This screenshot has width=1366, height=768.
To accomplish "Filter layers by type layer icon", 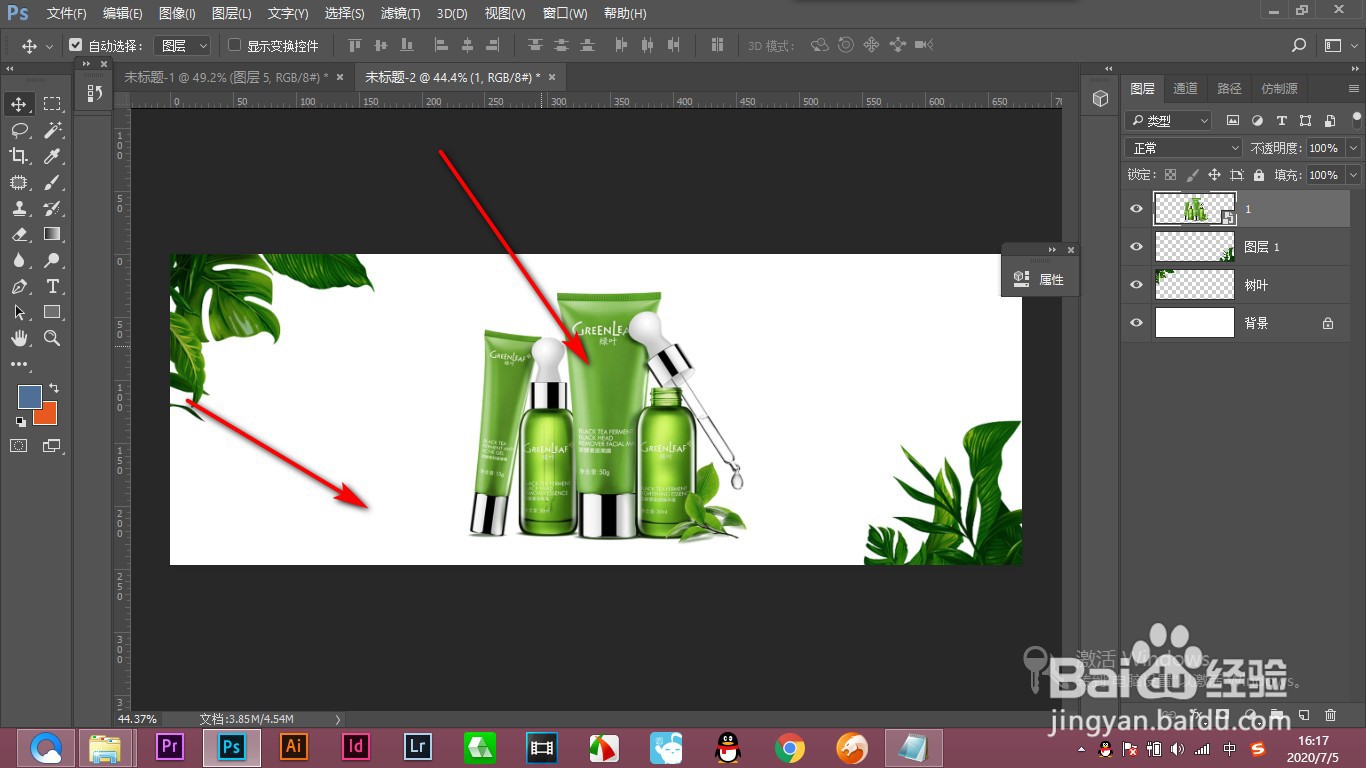I will (x=1281, y=120).
